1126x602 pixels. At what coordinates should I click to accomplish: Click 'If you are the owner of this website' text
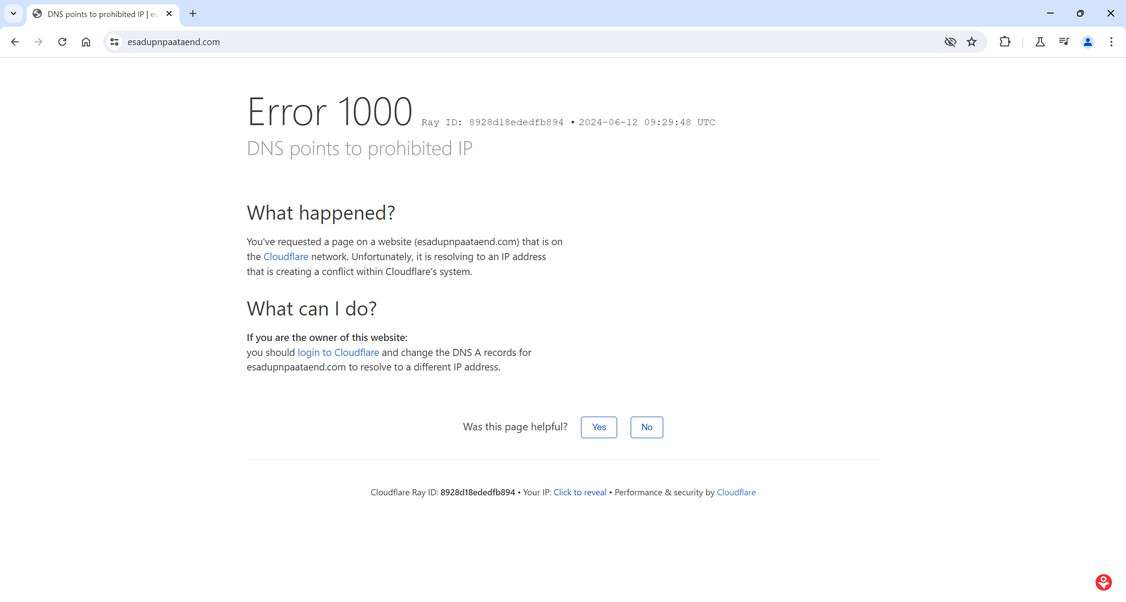click(x=327, y=338)
